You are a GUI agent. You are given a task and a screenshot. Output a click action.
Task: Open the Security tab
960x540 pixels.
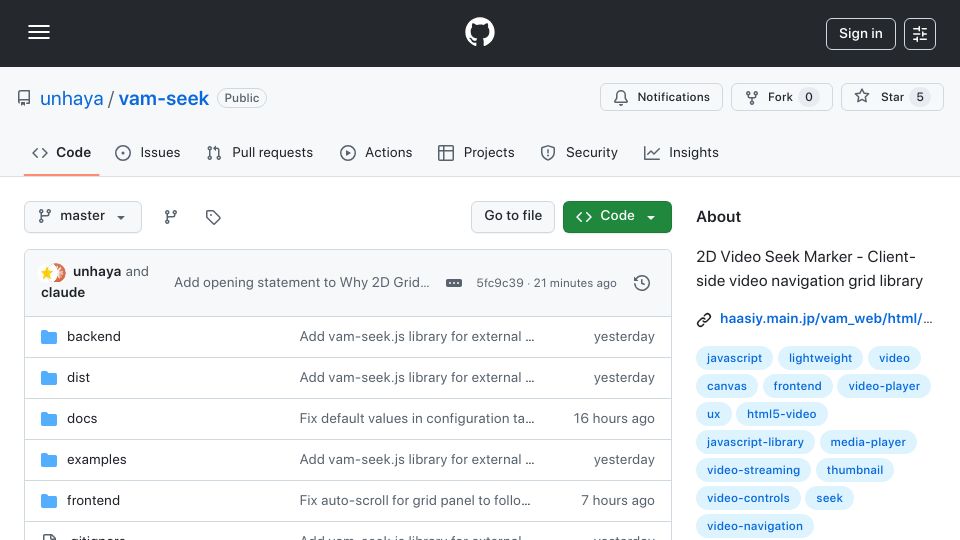click(579, 152)
